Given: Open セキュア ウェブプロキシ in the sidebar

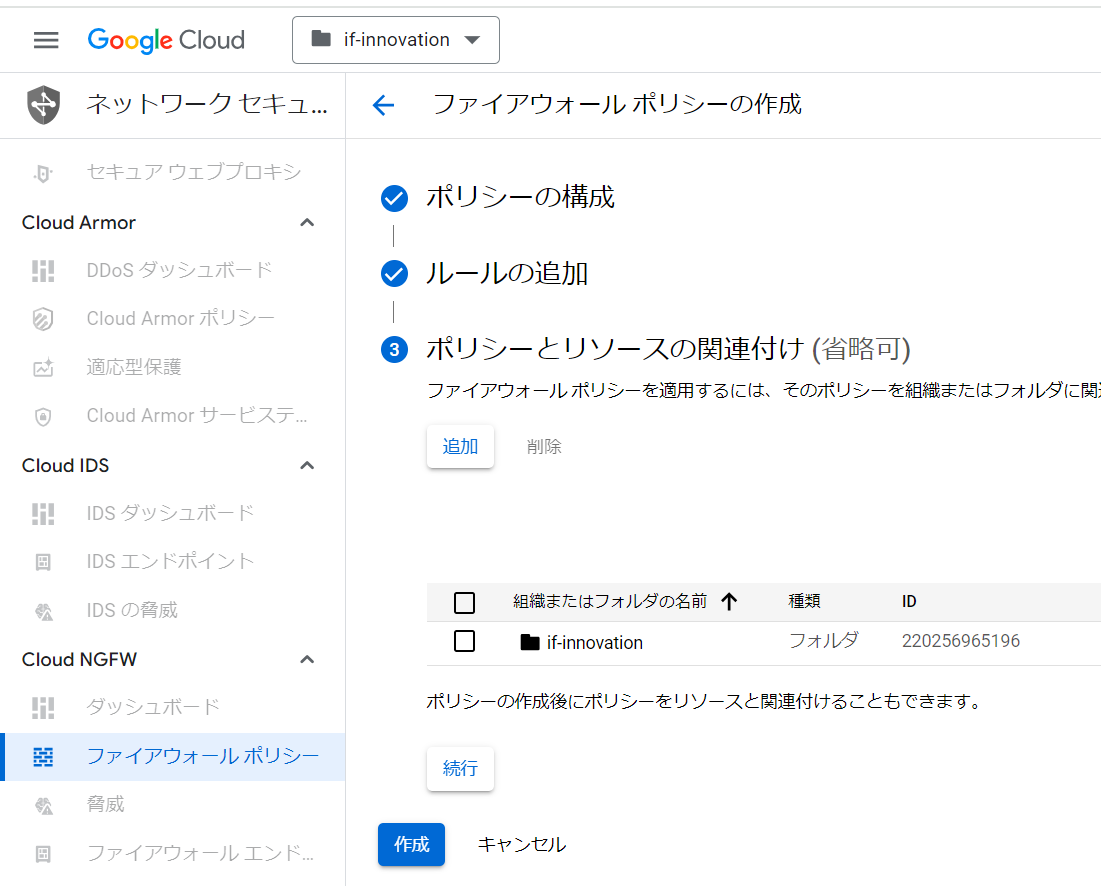Looking at the screenshot, I should point(193,173).
